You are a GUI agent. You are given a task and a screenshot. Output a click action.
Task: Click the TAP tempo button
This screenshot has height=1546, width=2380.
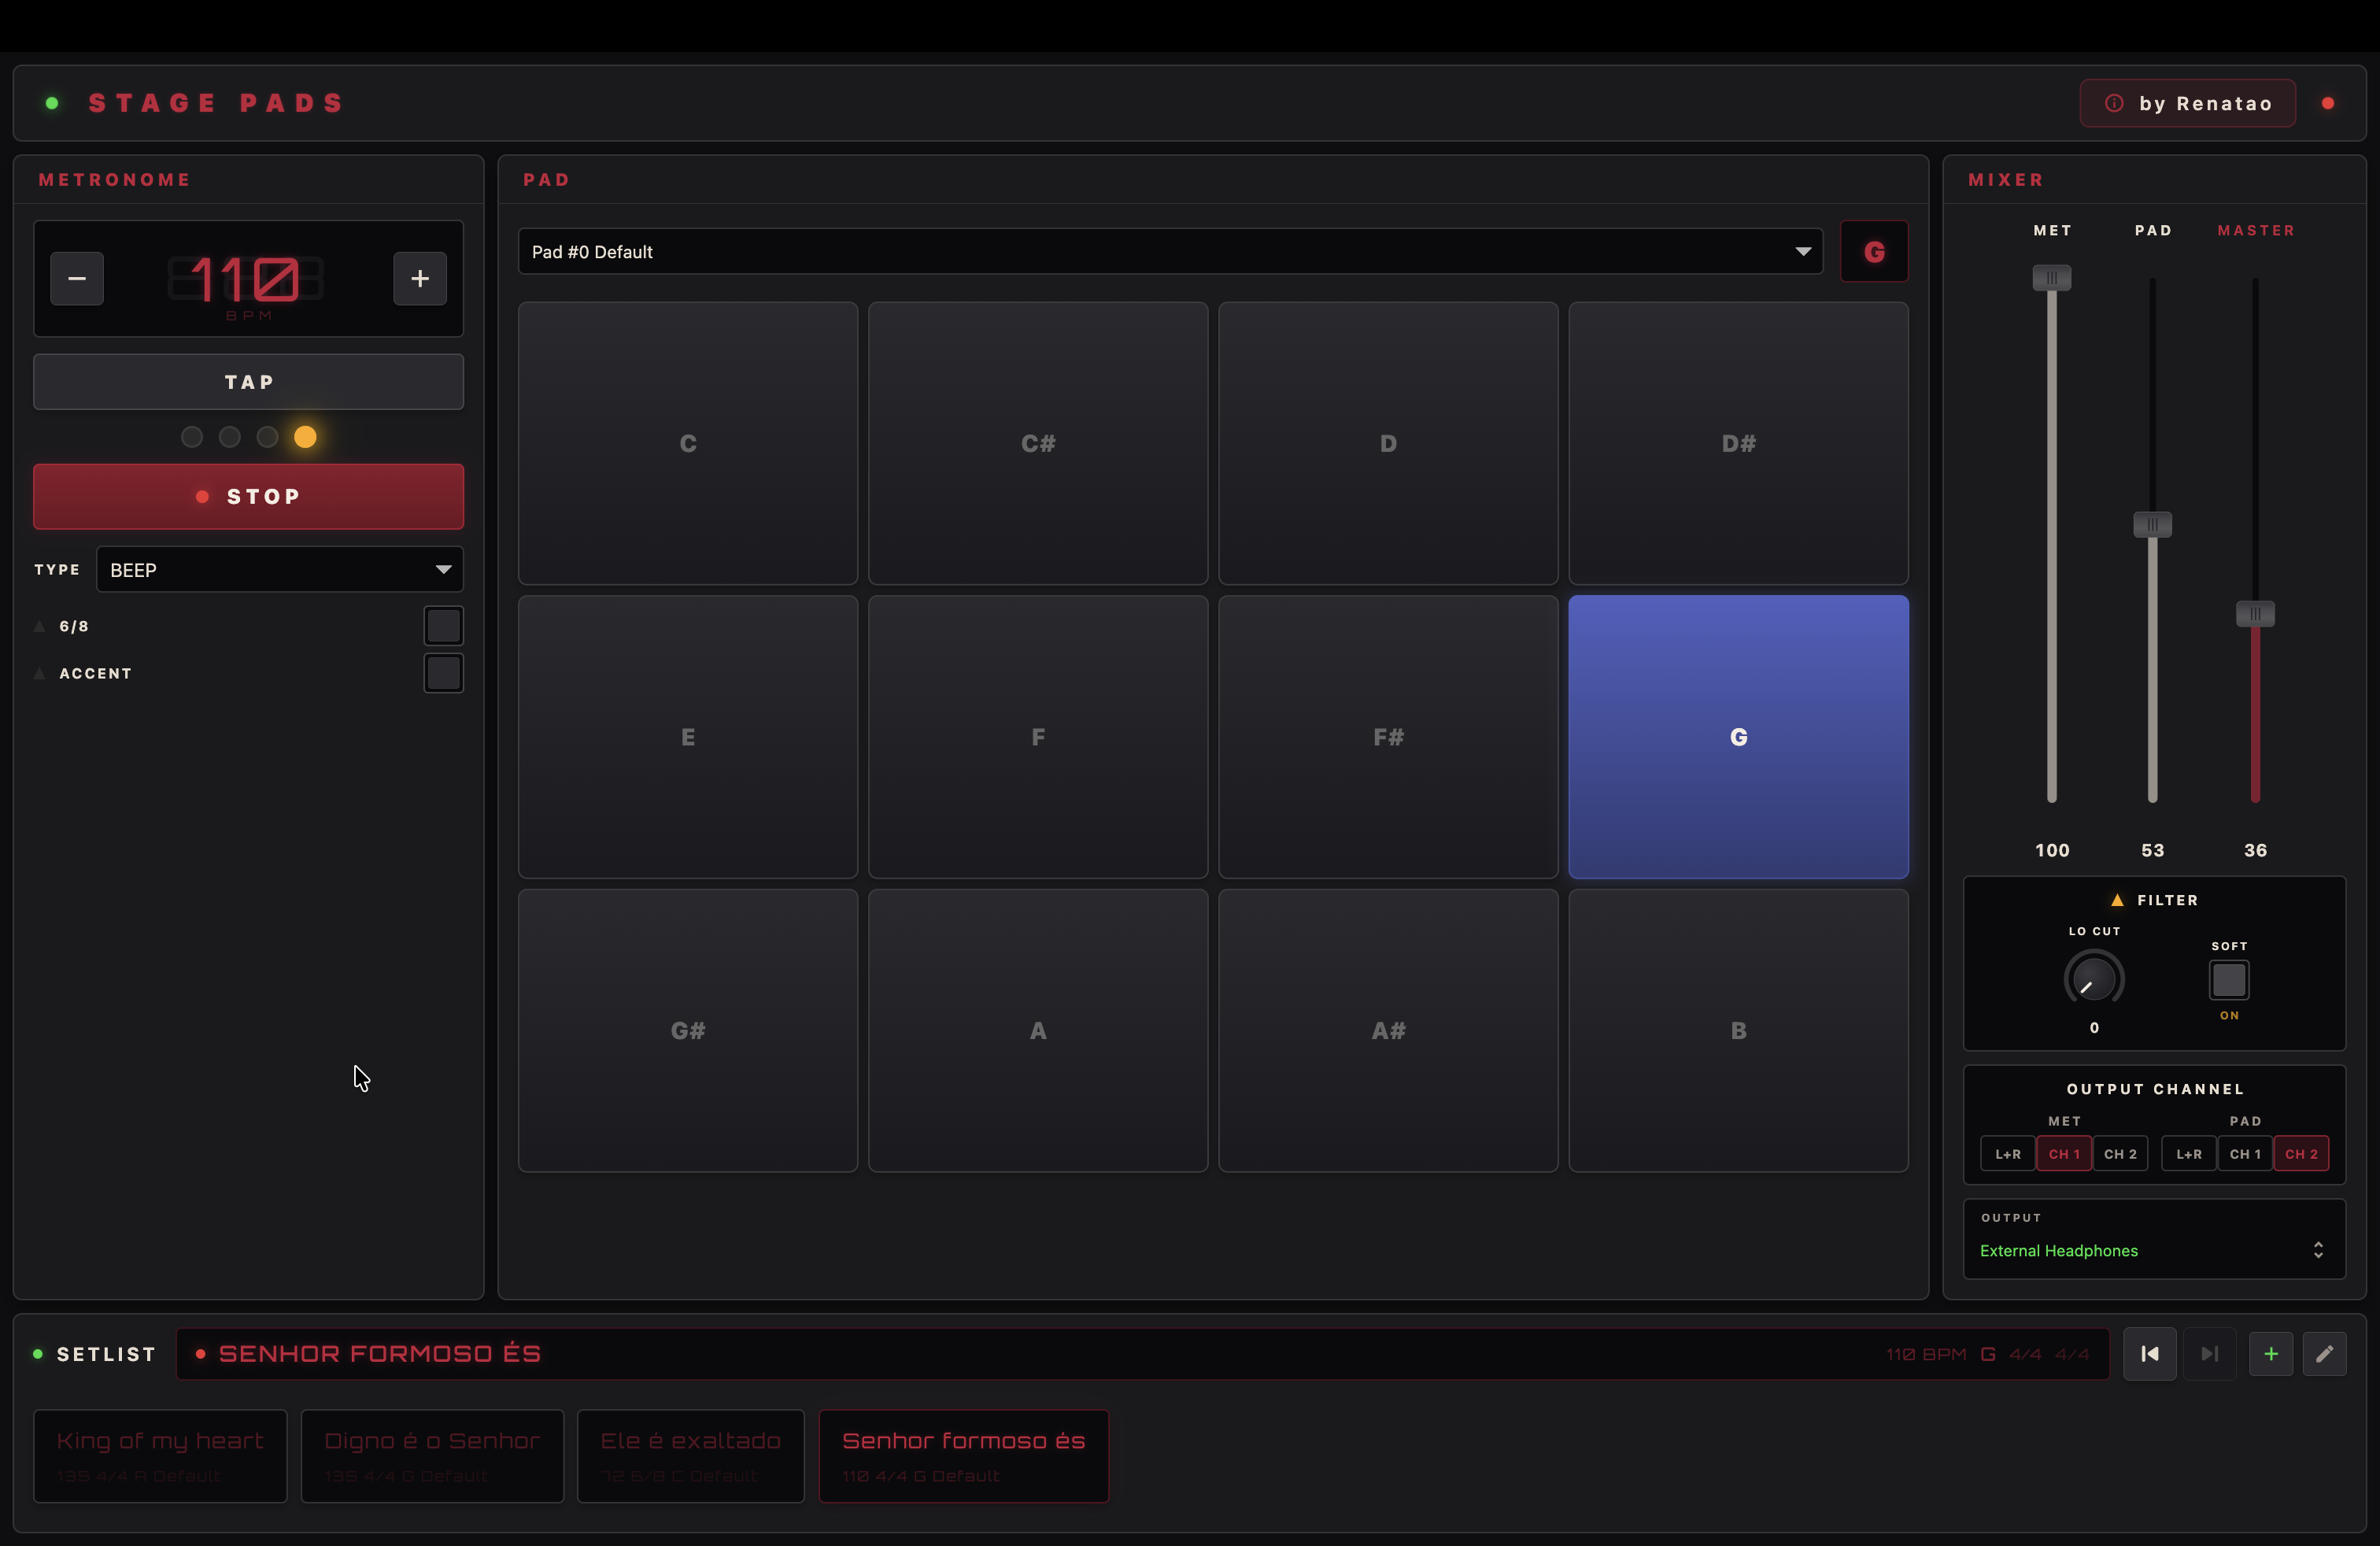248,381
